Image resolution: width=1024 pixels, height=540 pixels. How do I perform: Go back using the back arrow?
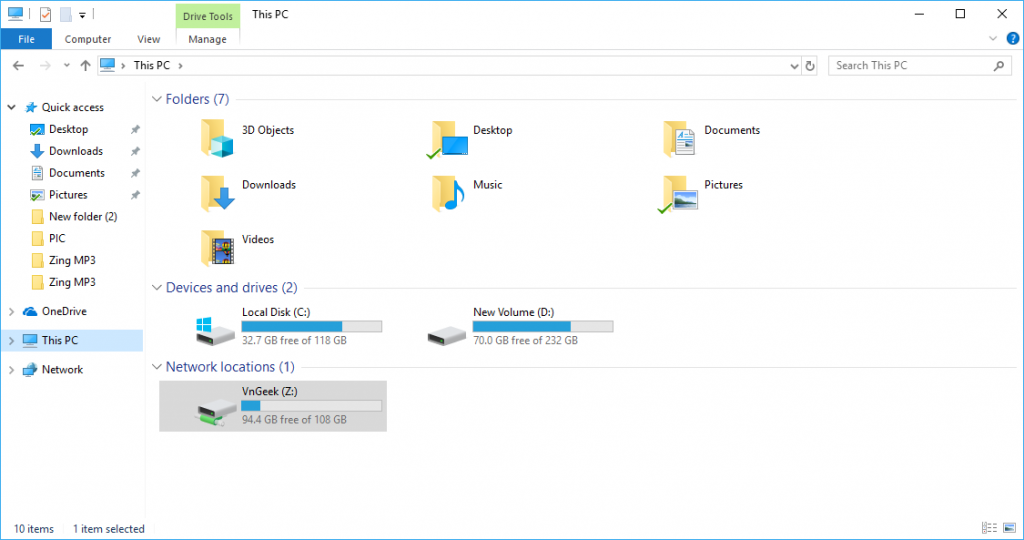pos(18,65)
